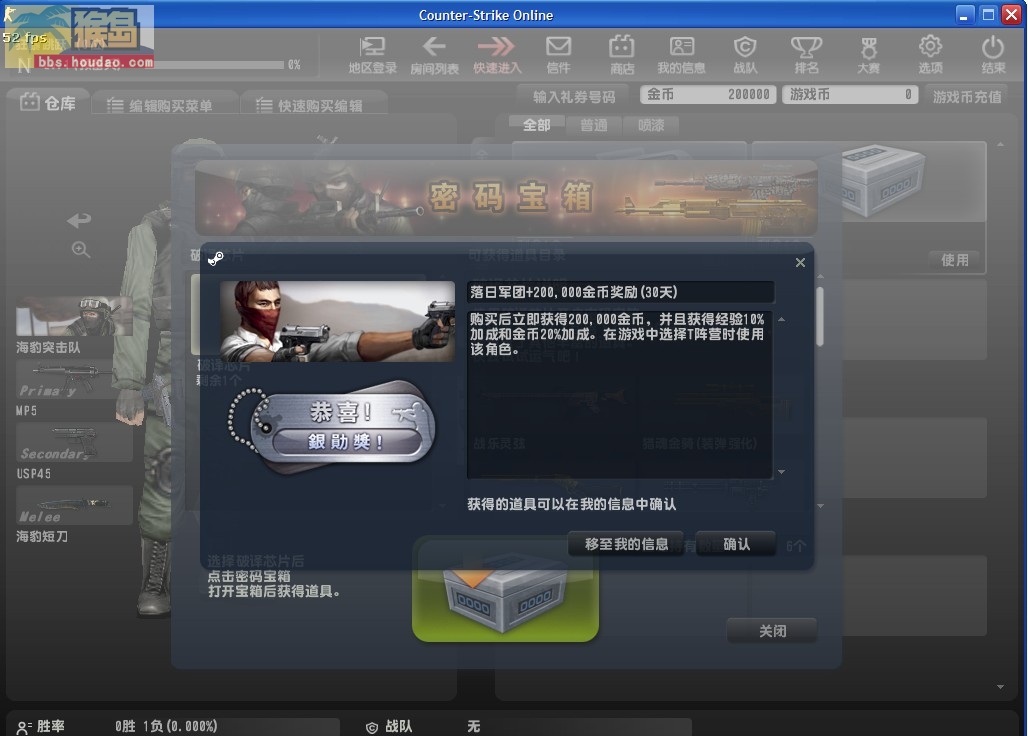The height and width of the screenshot is (736, 1028).
Task: Open the shop (商店) icon
Action: pos(622,54)
